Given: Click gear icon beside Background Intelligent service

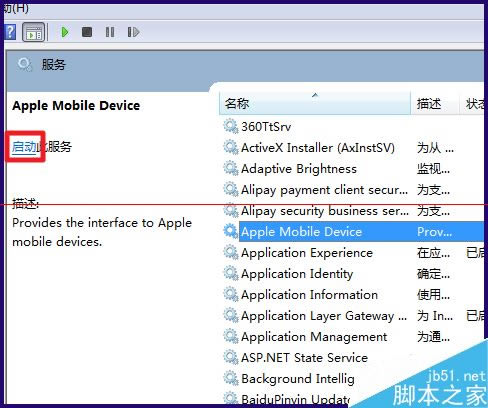Looking at the screenshot, I should pyautogui.click(x=231, y=378).
